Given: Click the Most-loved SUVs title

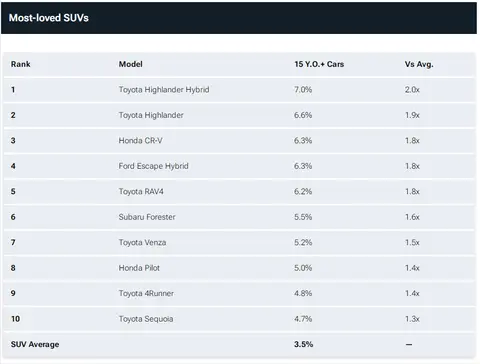Looking at the screenshot, I should [x=49, y=18].
